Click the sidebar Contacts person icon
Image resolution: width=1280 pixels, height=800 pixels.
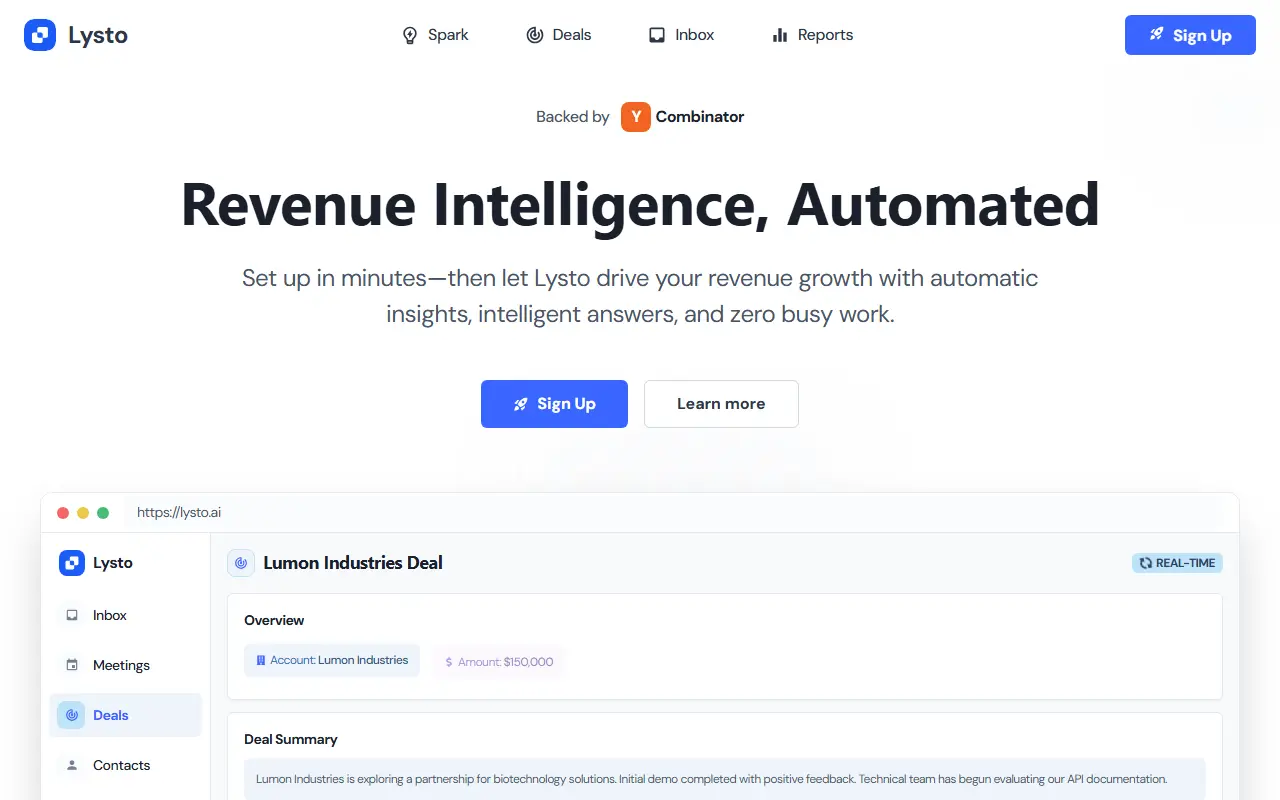coord(72,765)
